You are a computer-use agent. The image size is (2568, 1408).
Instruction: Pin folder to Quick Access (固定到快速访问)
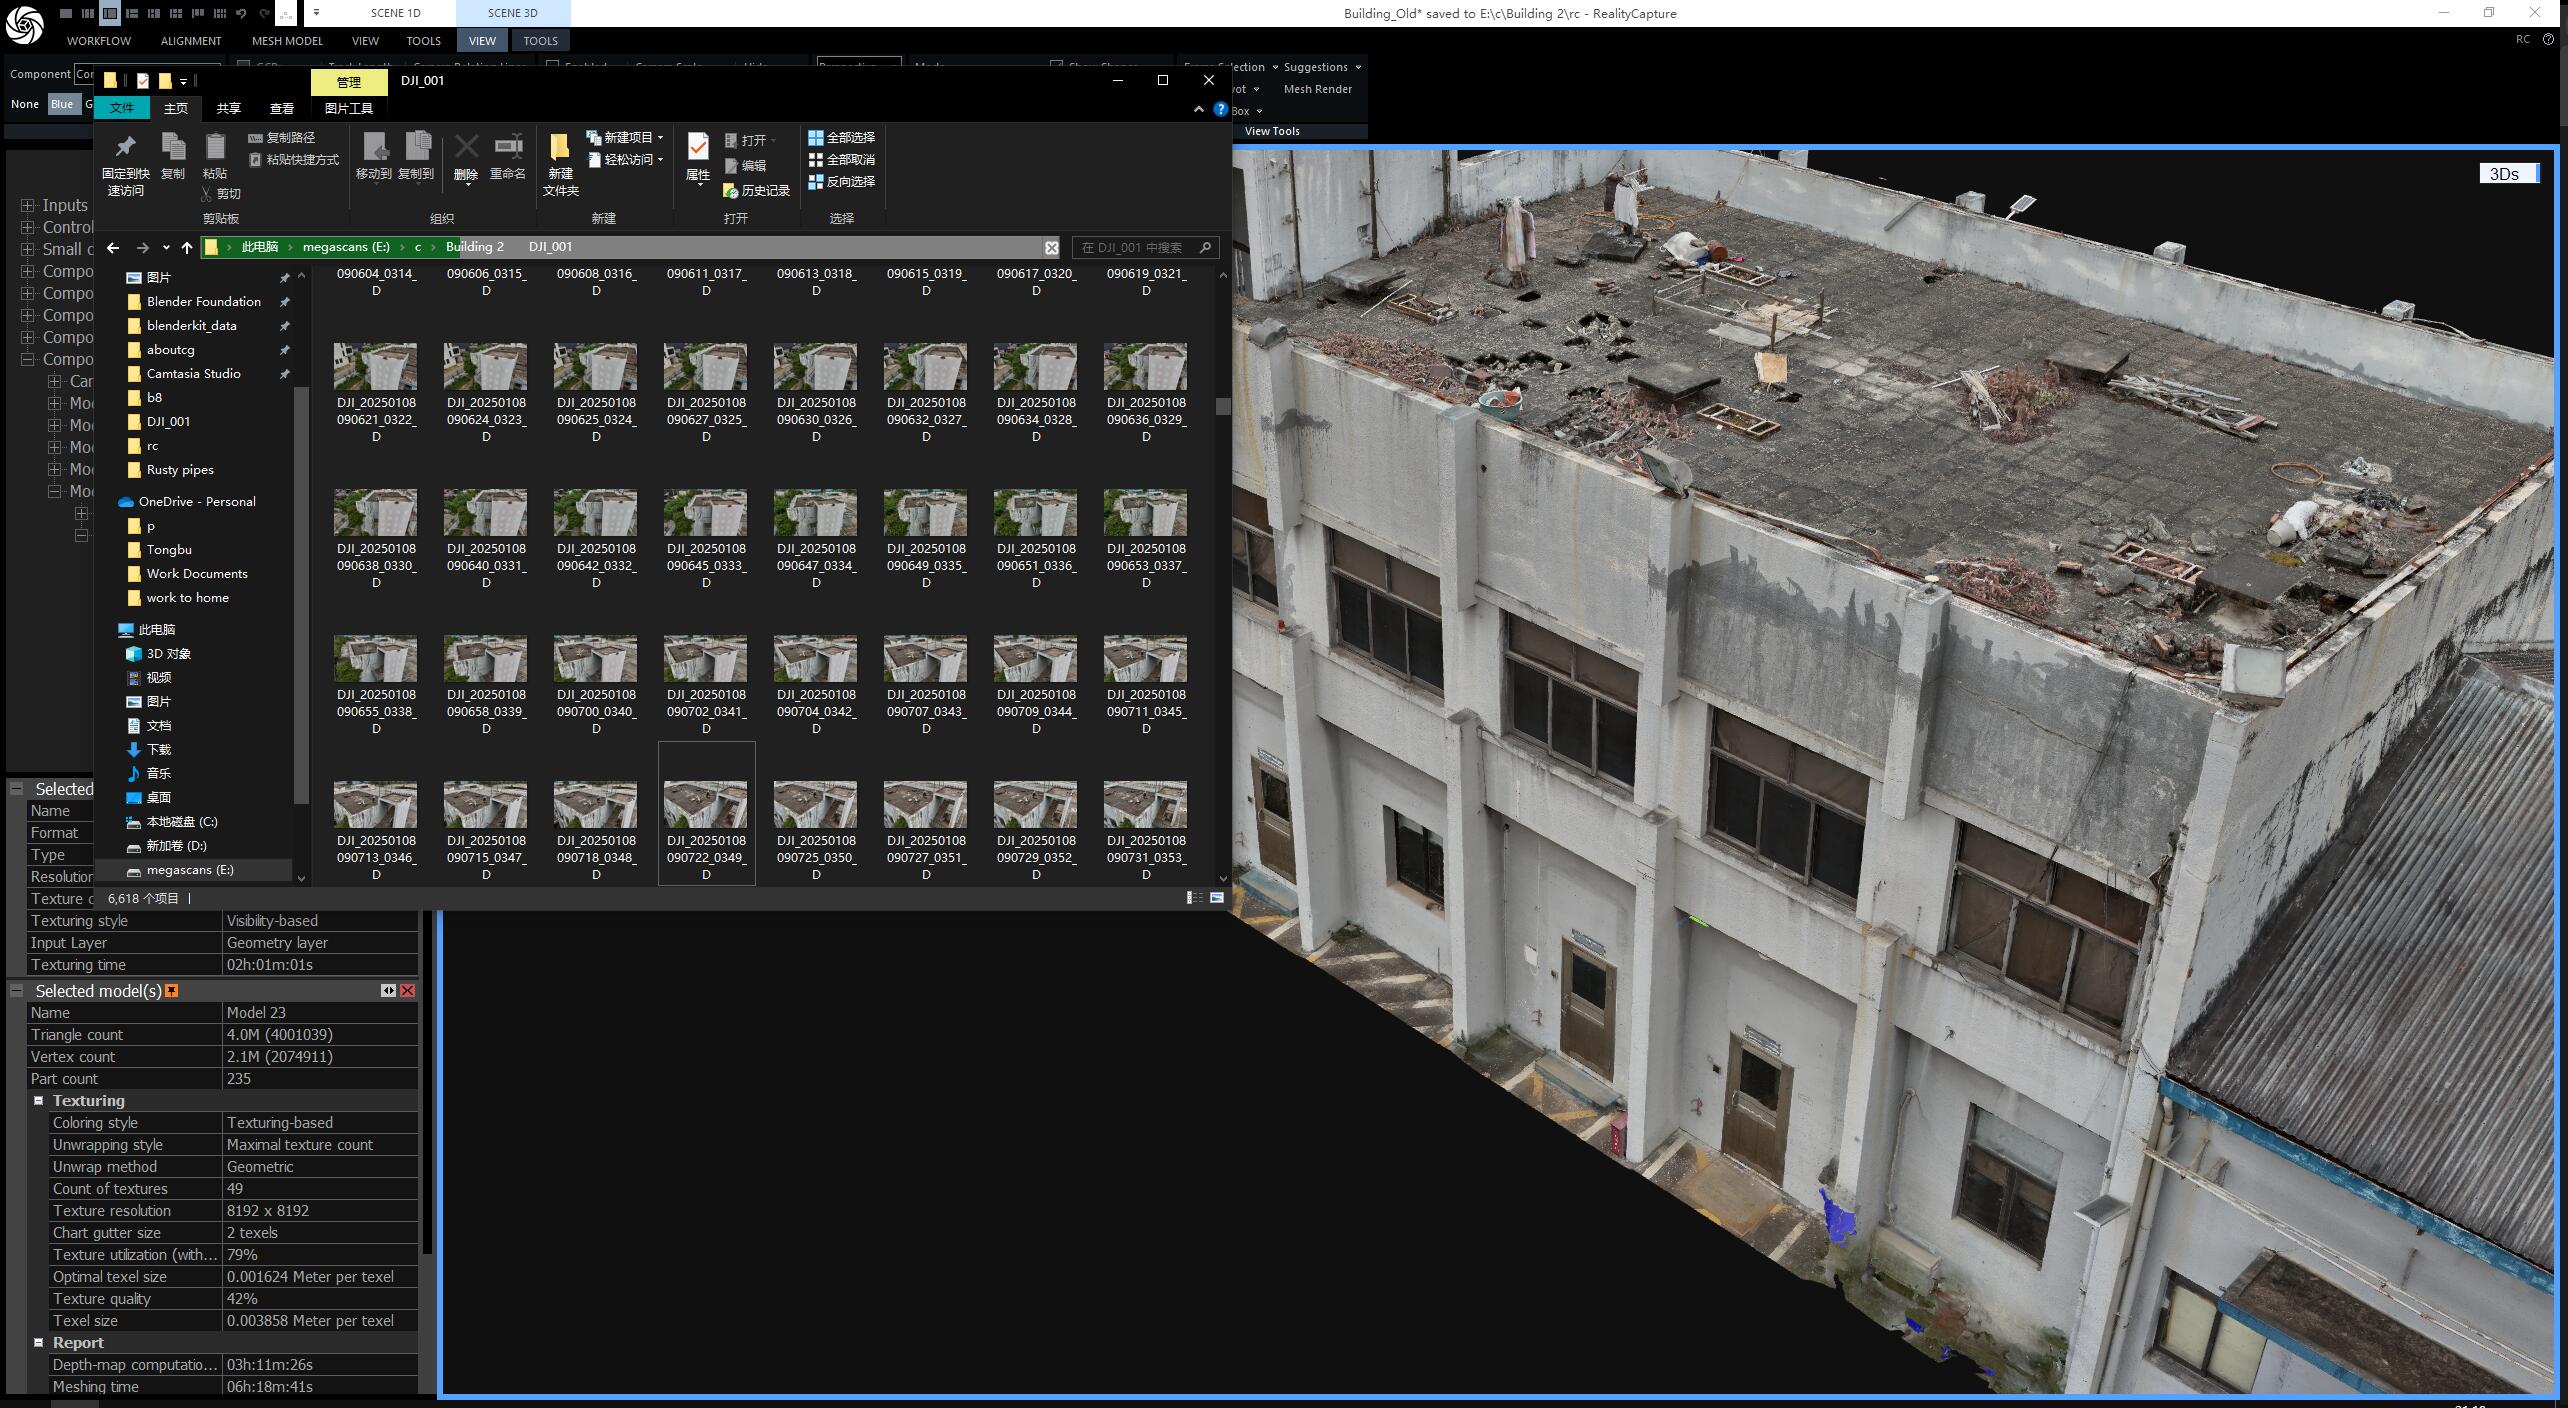coord(125,163)
